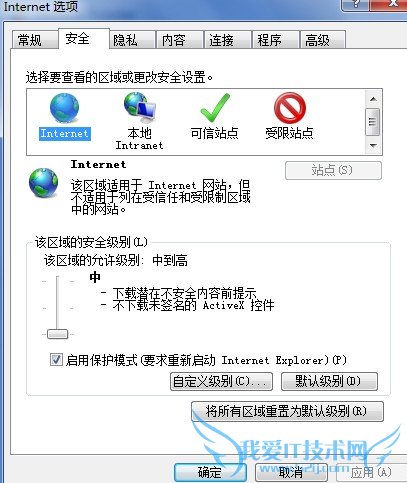Open the 内容 tab
This screenshot has width=407, height=483.
coord(173,40)
